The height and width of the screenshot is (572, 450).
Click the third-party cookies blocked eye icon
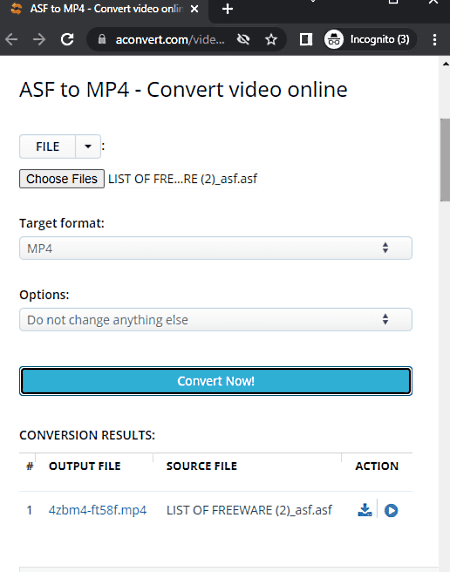click(243, 39)
